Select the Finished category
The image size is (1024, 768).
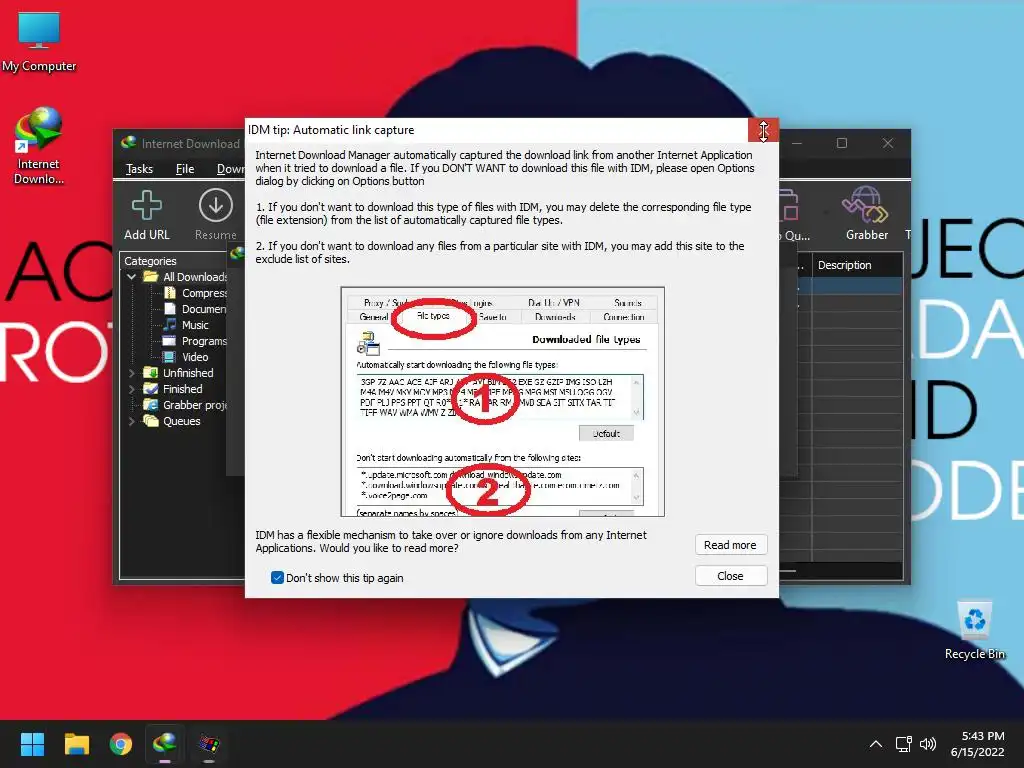(x=183, y=389)
